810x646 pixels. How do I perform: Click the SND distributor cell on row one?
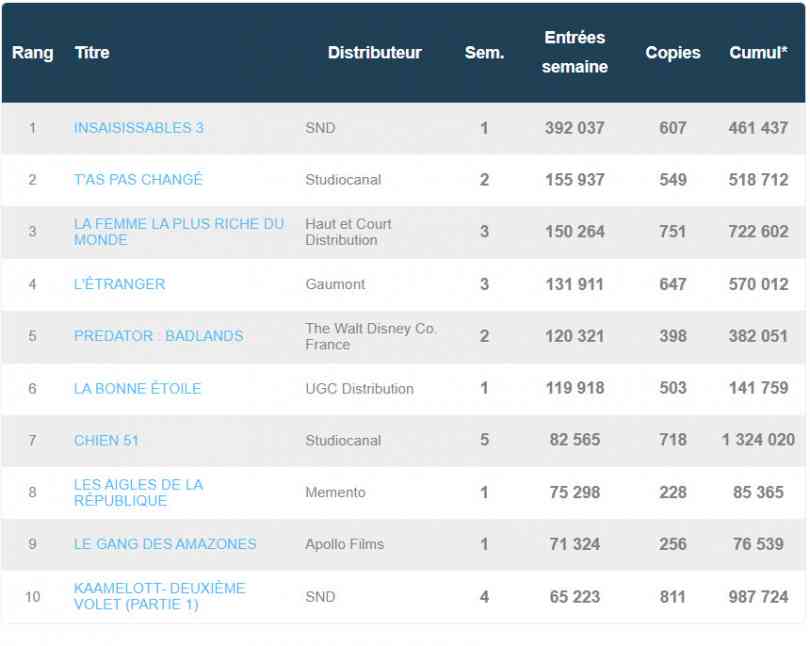pos(319,128)
